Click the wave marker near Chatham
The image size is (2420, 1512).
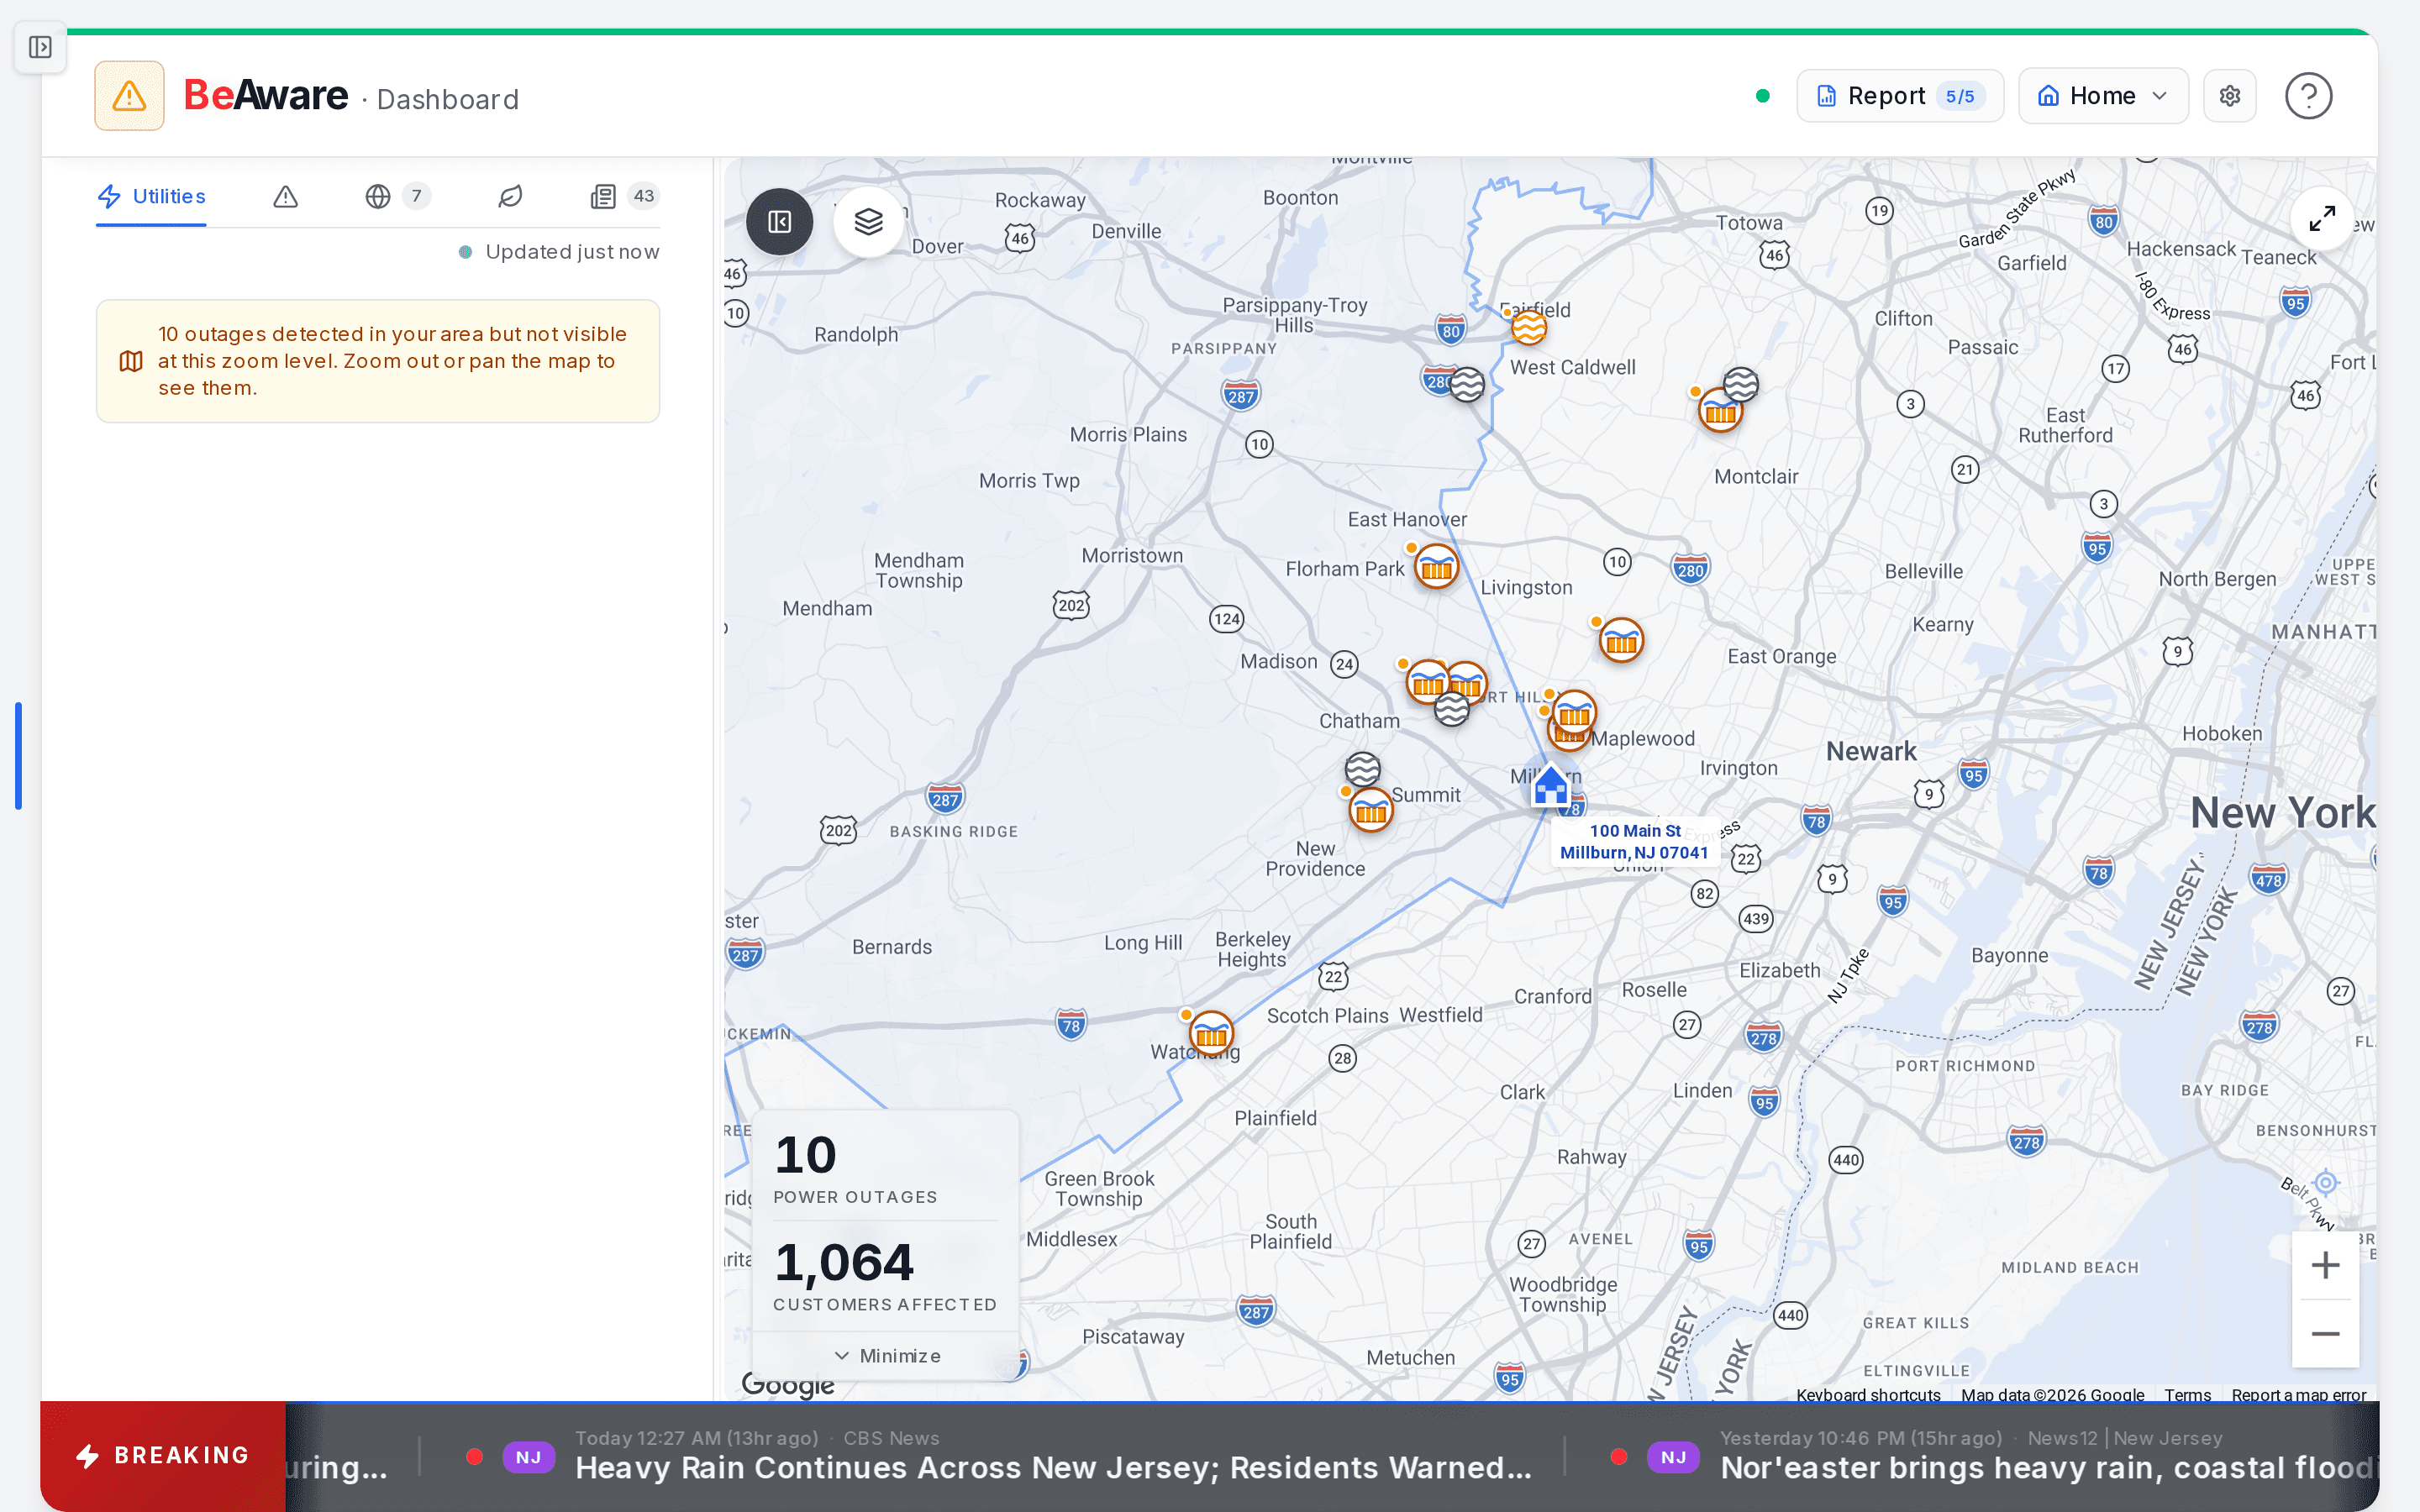click(x=1452, y=710)
